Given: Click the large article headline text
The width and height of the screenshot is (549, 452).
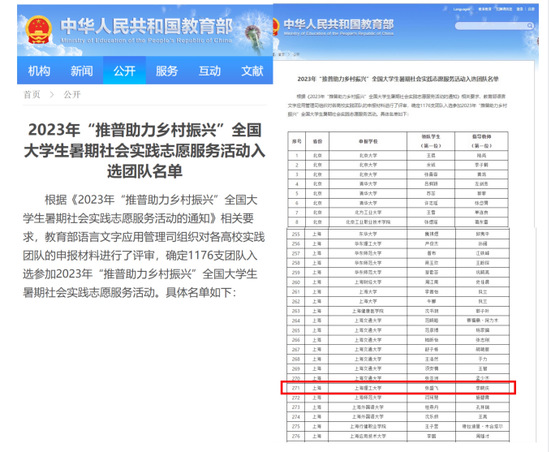Looking at the screenshot, I should [145, 151].
